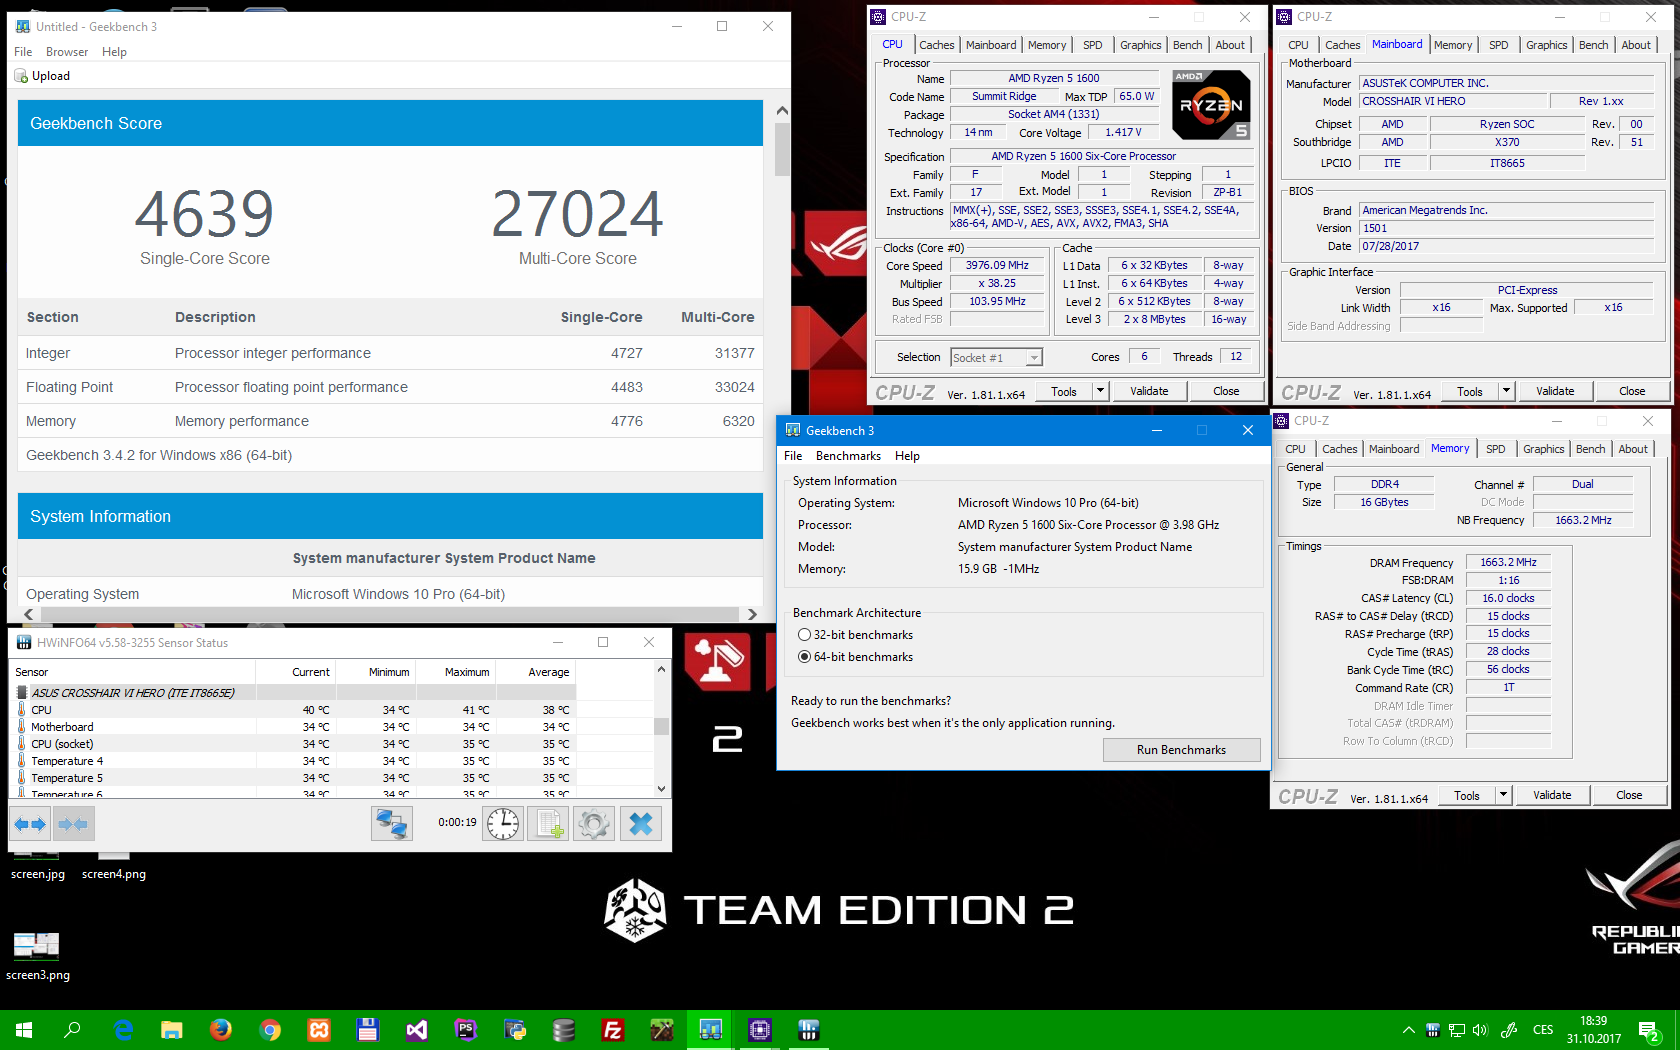Select 32-bit benchmarks radio button

(804, 635)
